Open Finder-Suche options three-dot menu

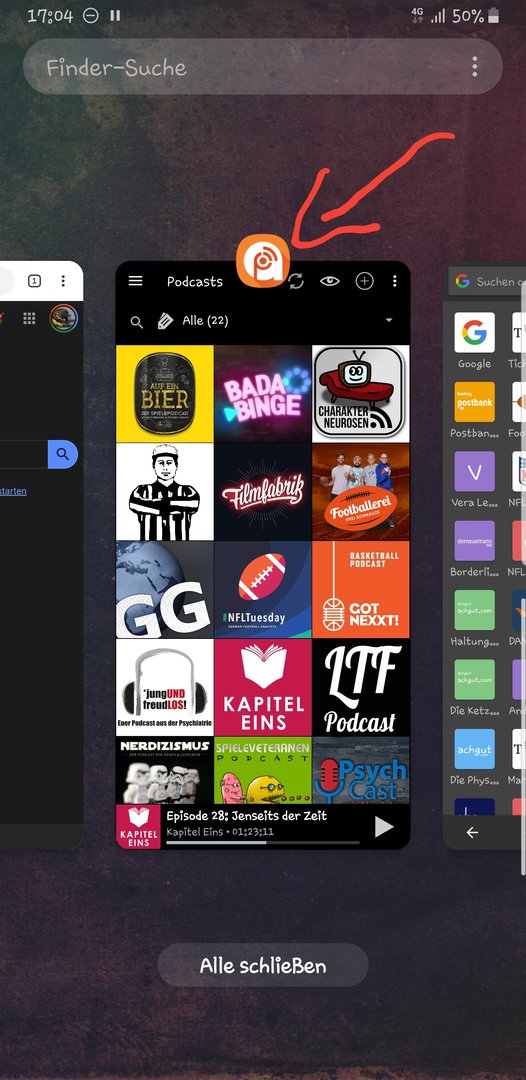[x=474, y=67]
